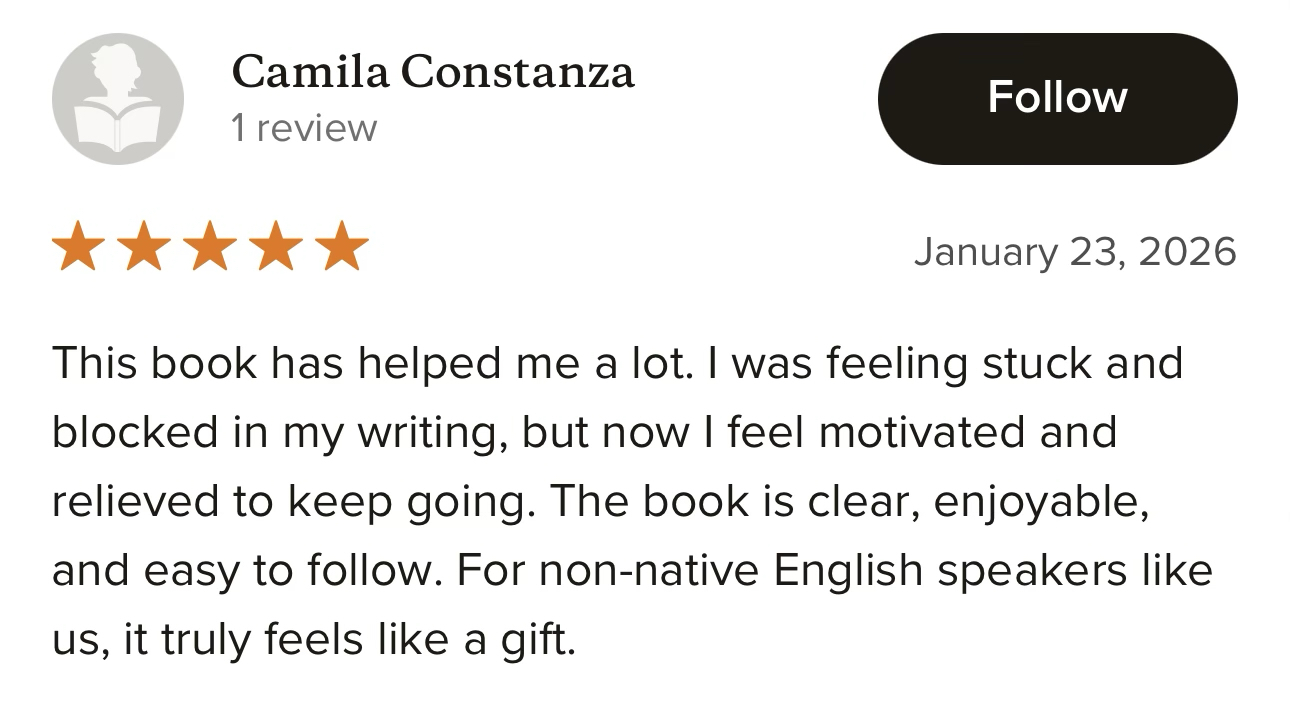Click the fifth rating star
Image resolution: width=1290 pixels, height=728 pixels.
[x=342, y=247]
